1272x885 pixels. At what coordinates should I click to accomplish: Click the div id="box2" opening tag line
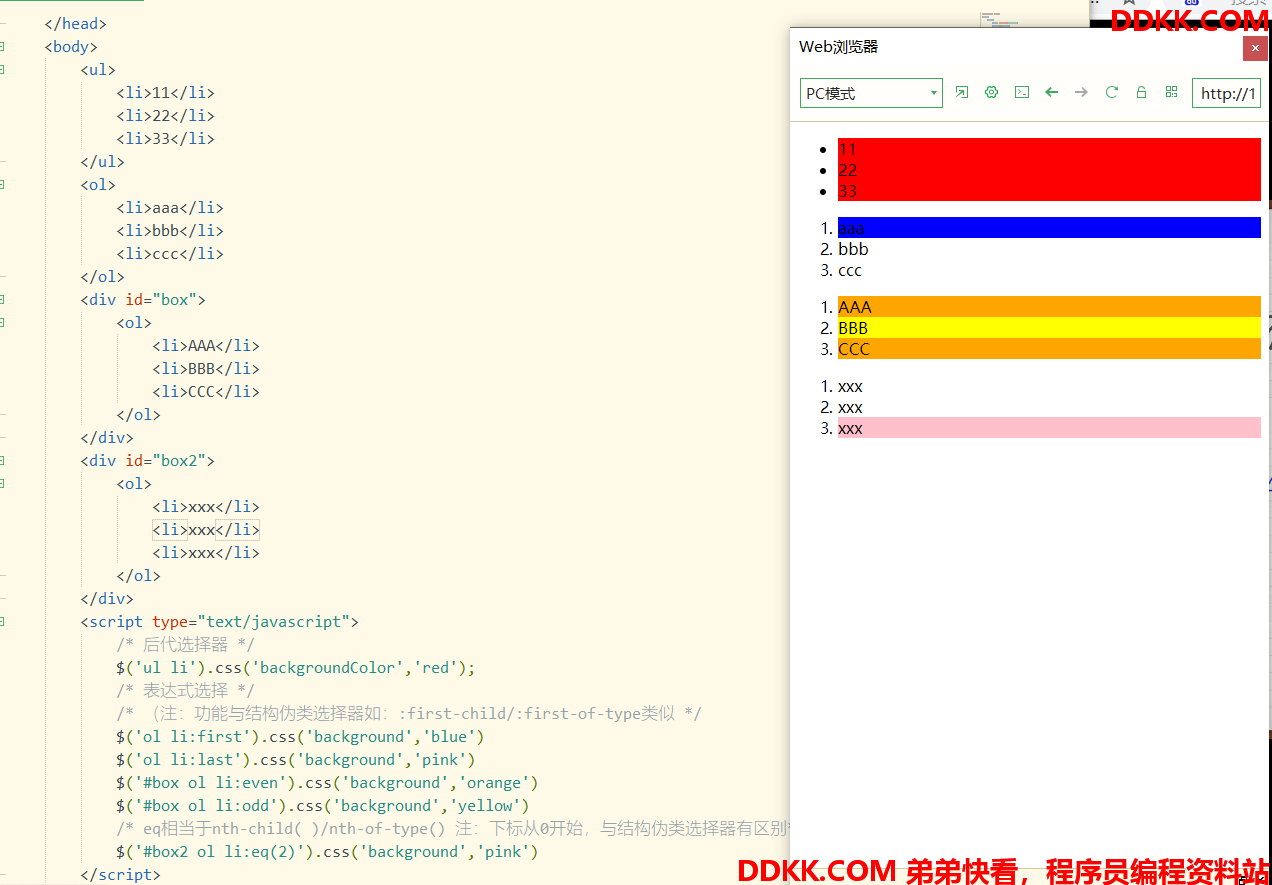(148, 461)
